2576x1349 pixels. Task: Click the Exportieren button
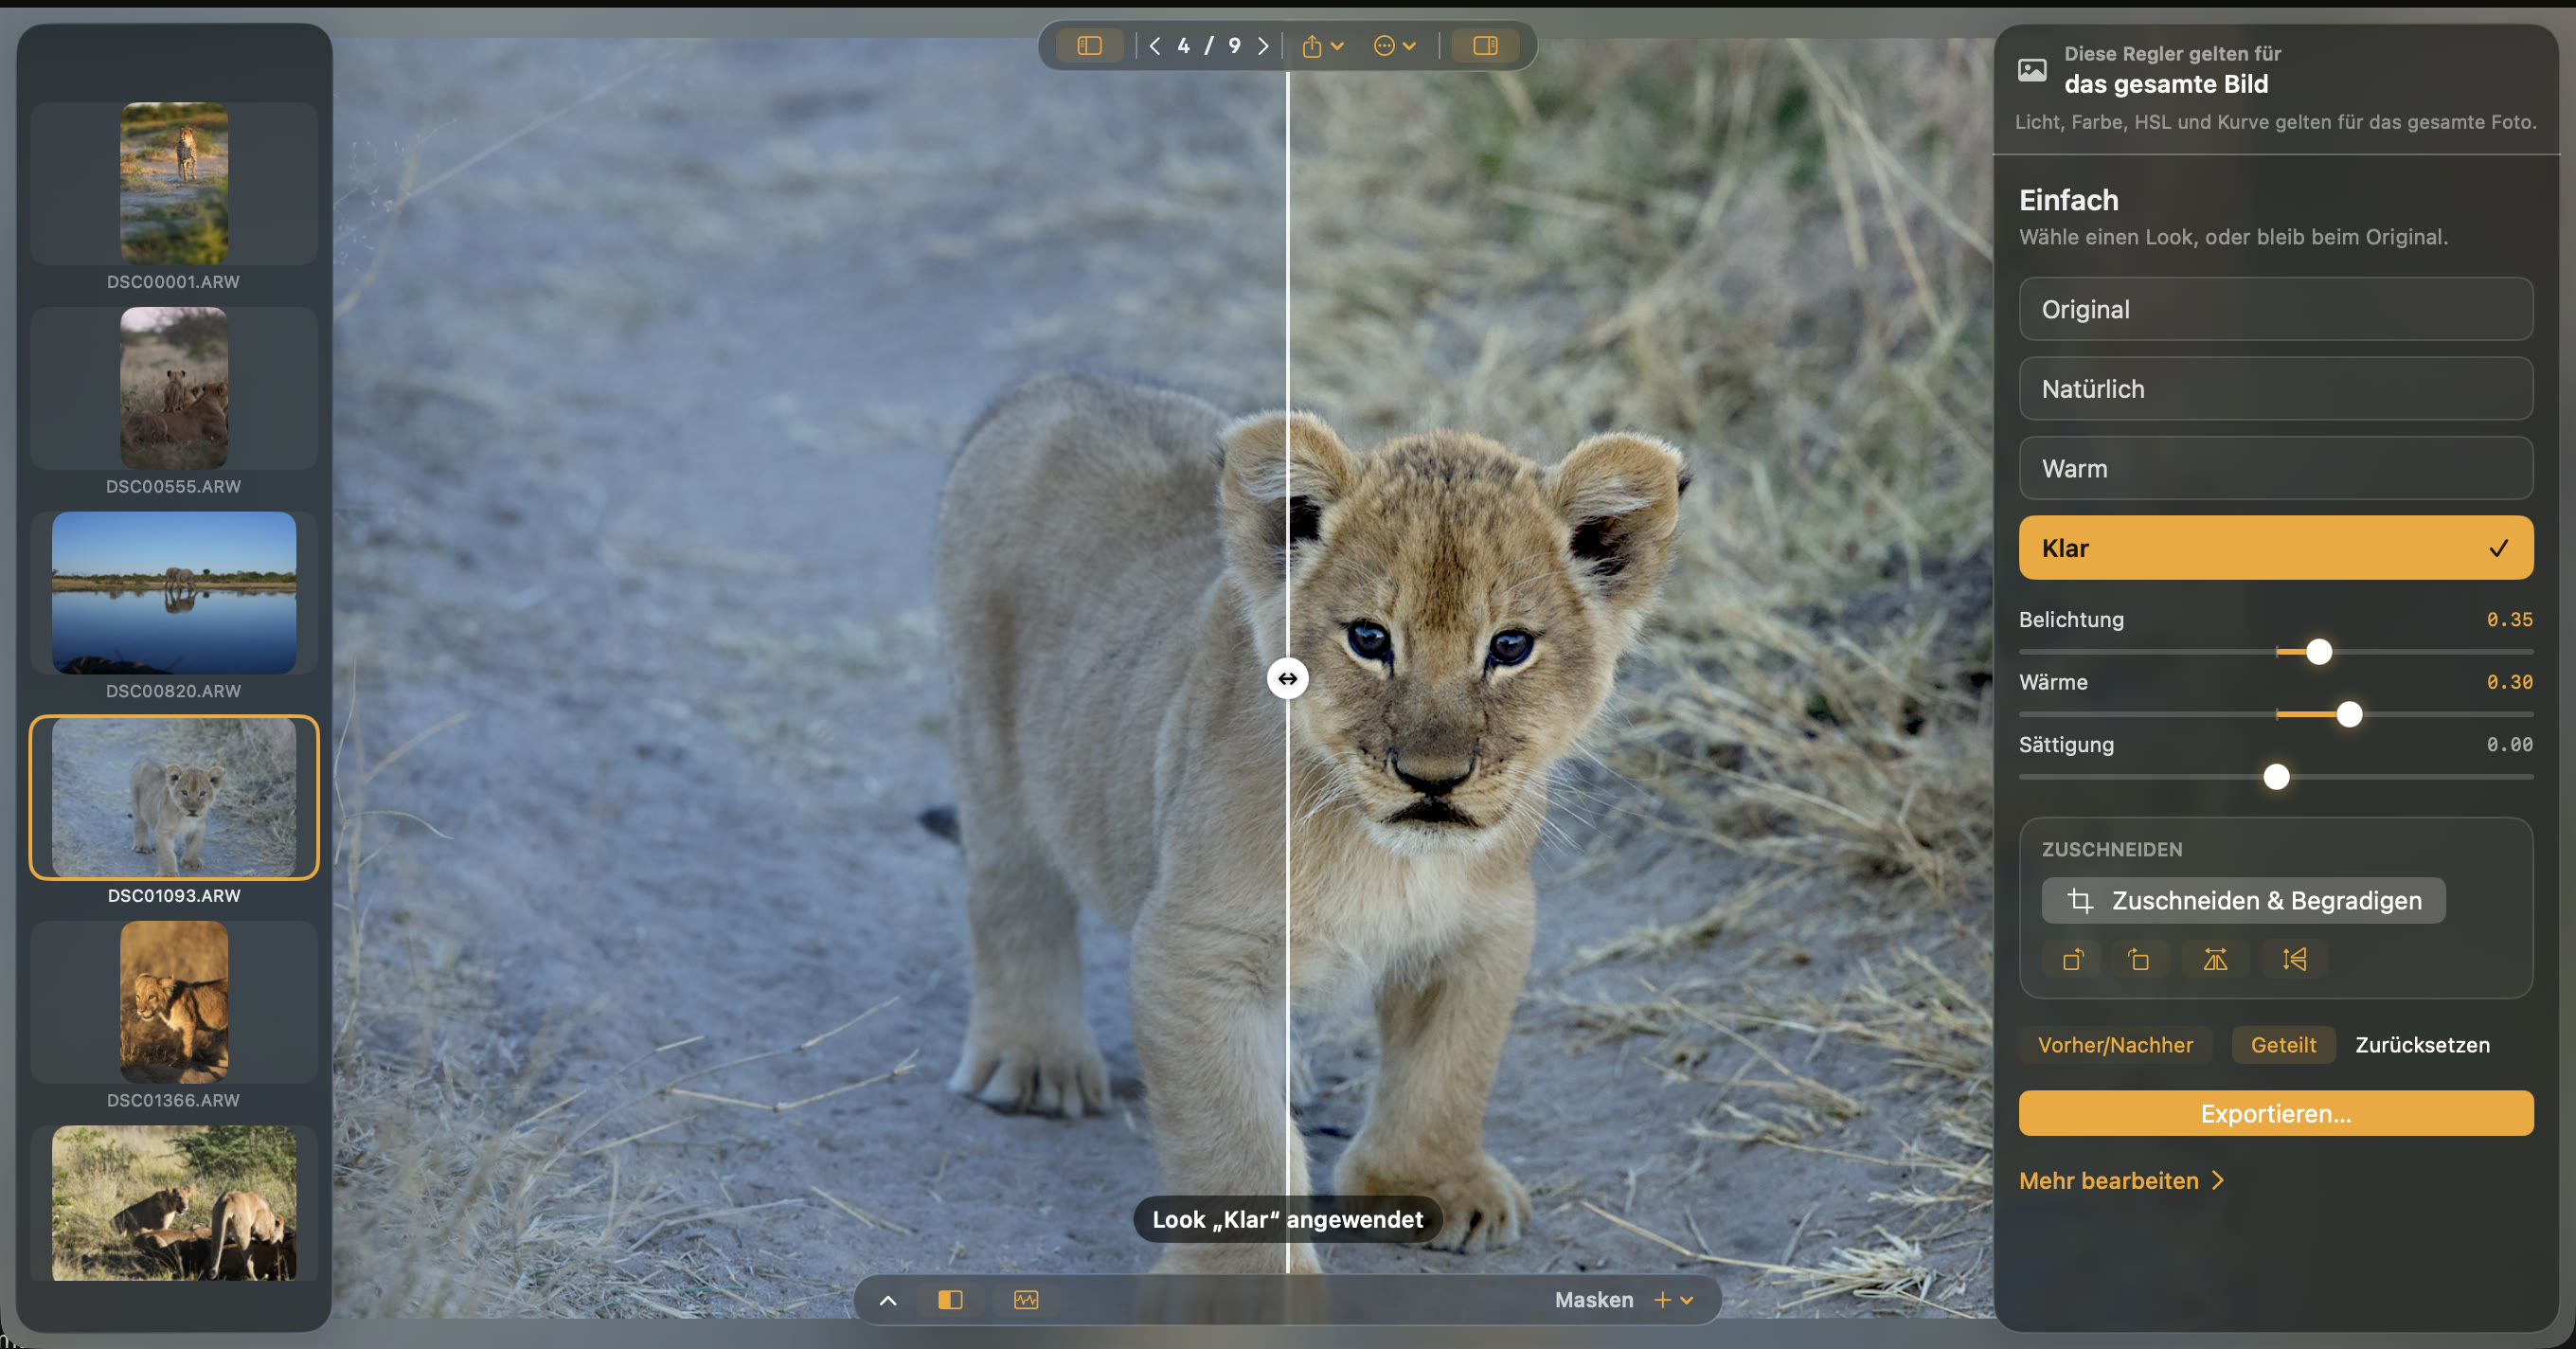[x=2275, y=1113]
